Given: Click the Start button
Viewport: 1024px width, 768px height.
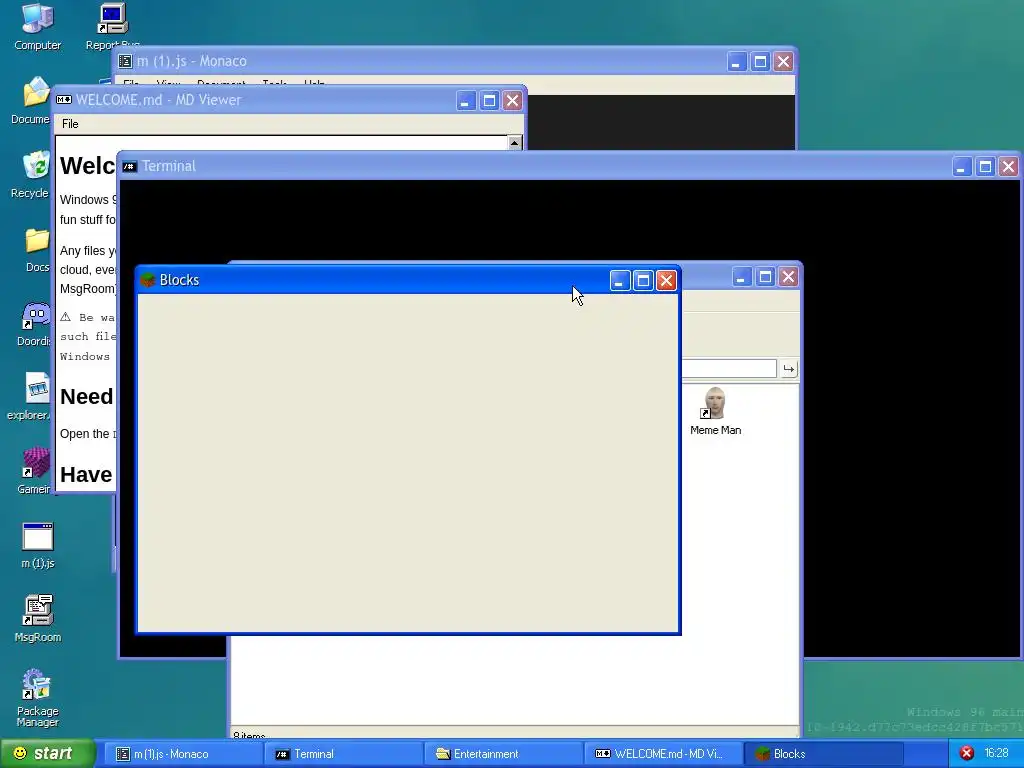Looking at the screenshot, I should [47, 753].
